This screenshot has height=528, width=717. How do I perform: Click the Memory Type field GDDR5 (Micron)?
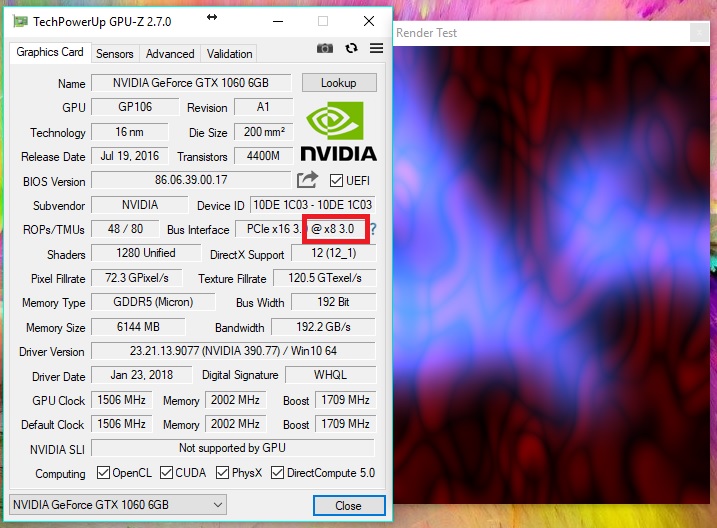153,302
